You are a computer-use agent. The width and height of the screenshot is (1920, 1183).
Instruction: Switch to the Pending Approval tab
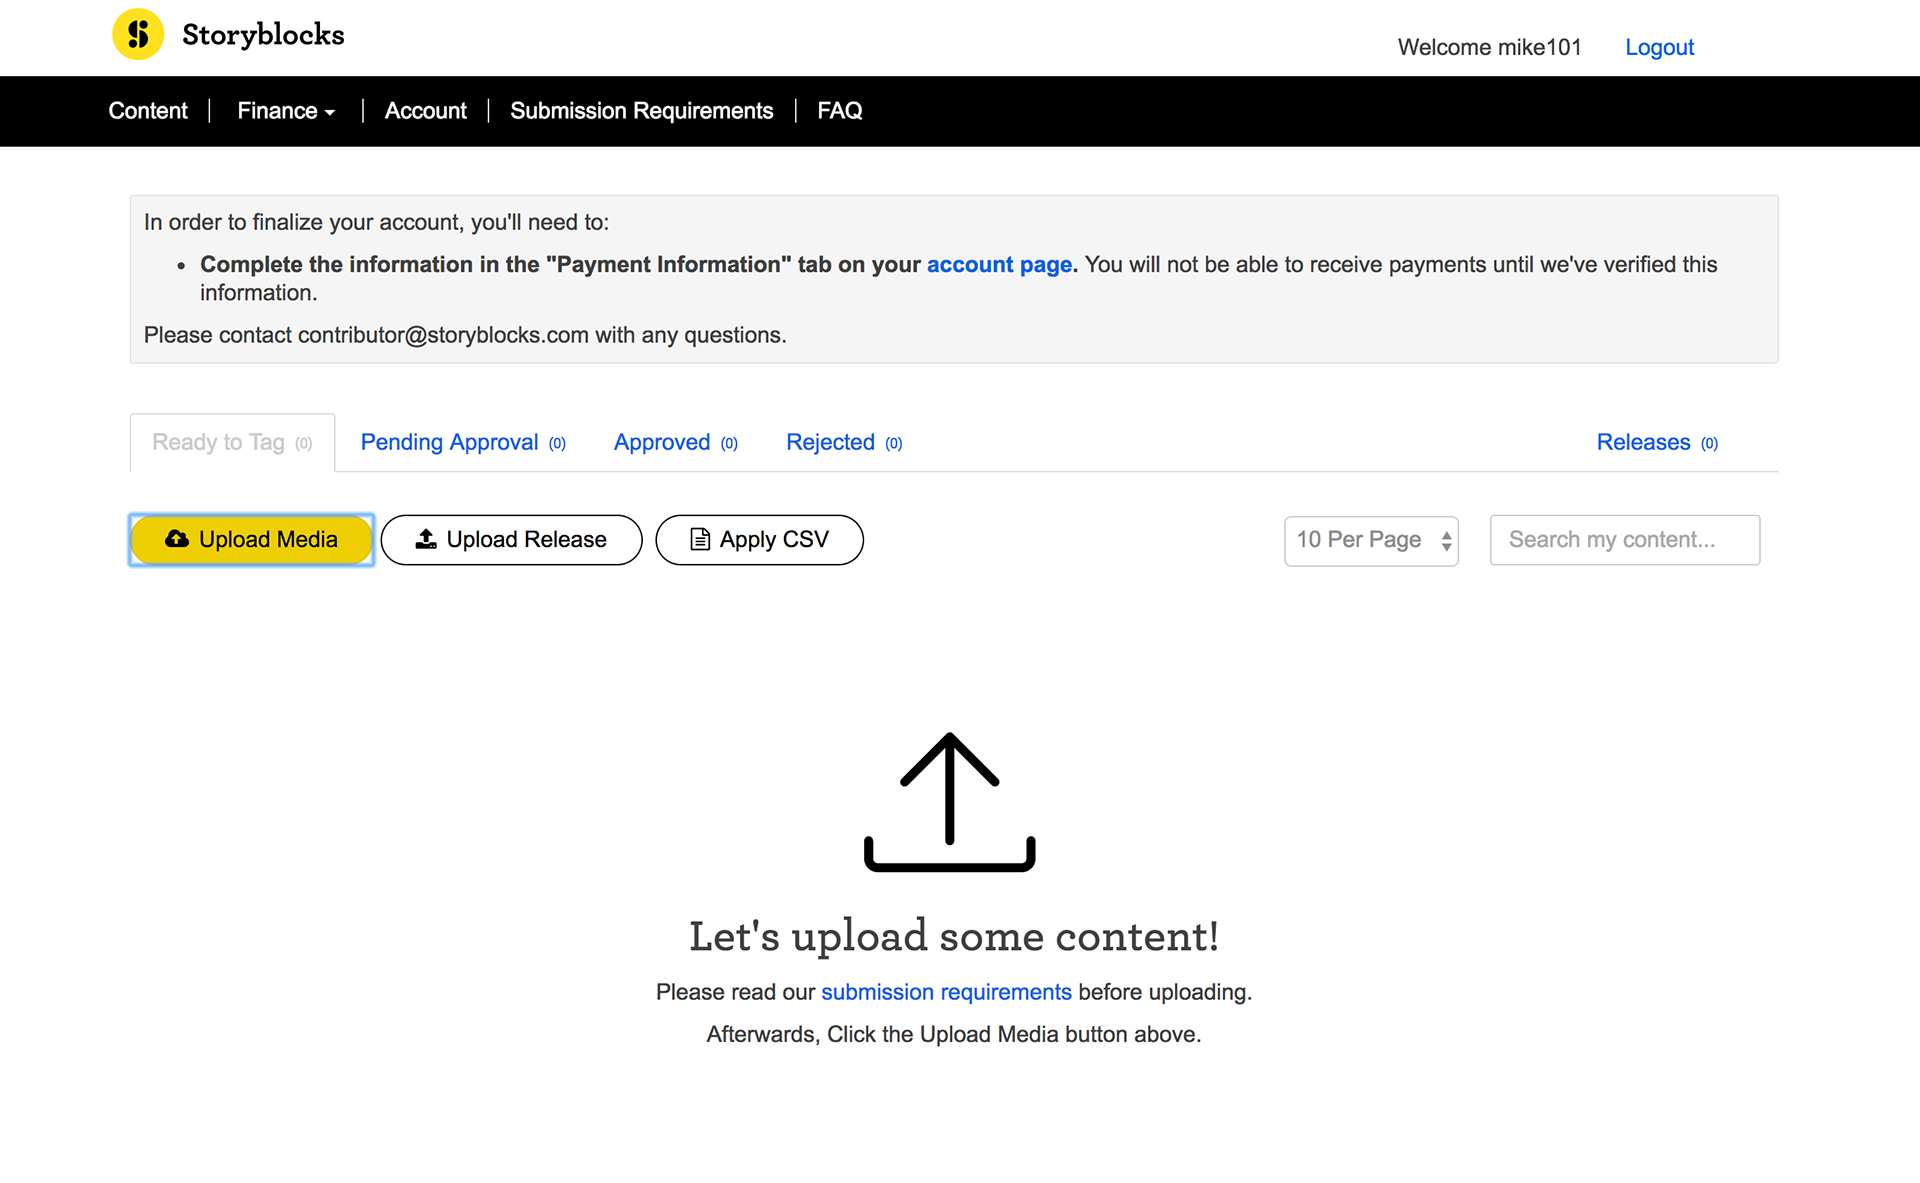coord(449,442)
